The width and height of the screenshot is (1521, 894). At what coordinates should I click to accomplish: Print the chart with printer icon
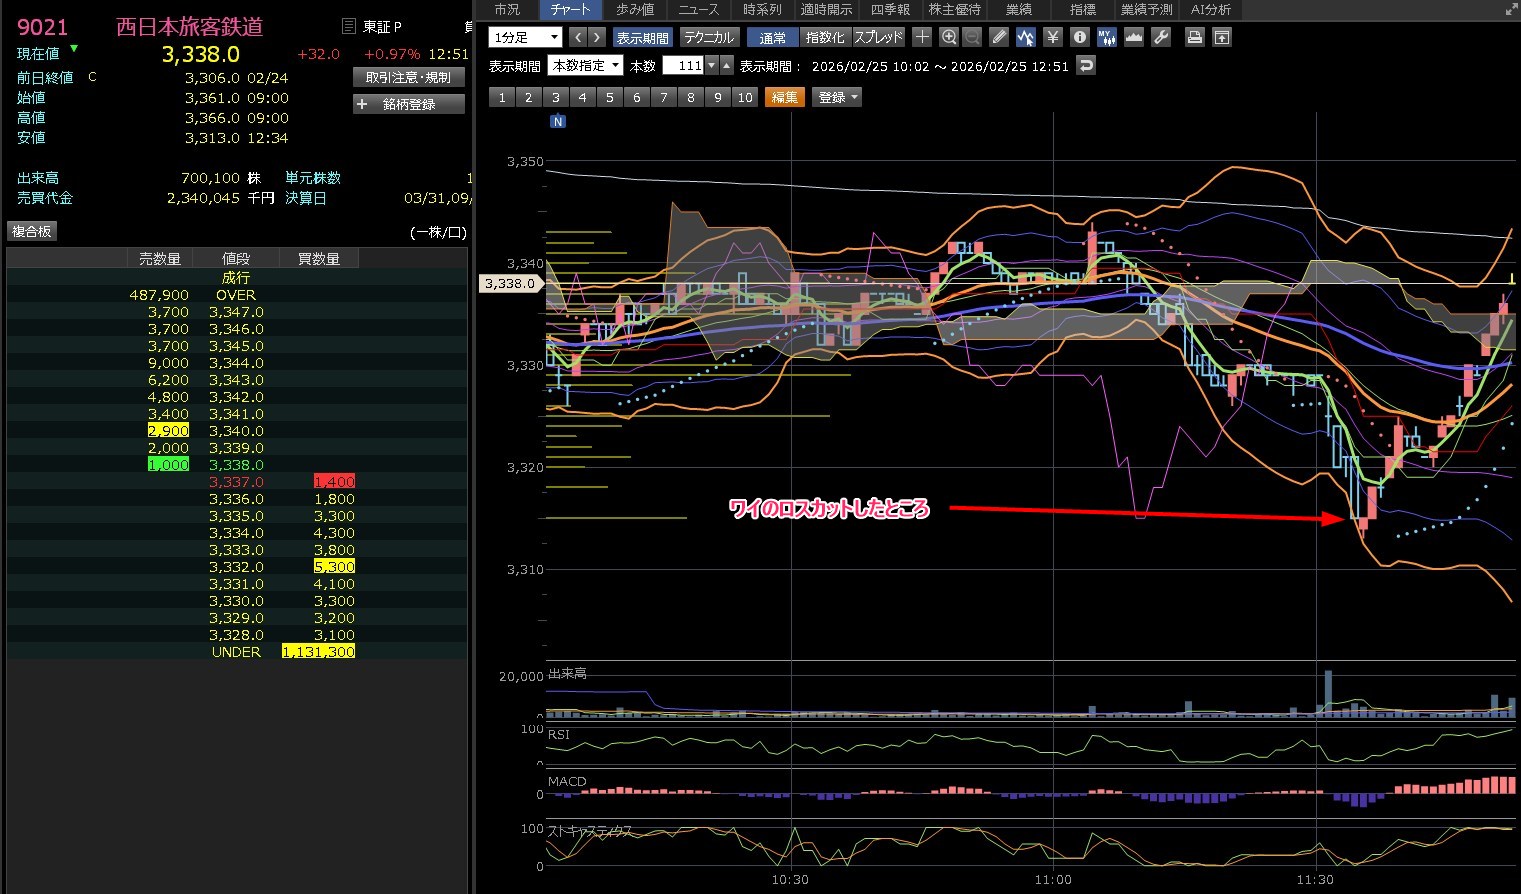point(1194,37)
